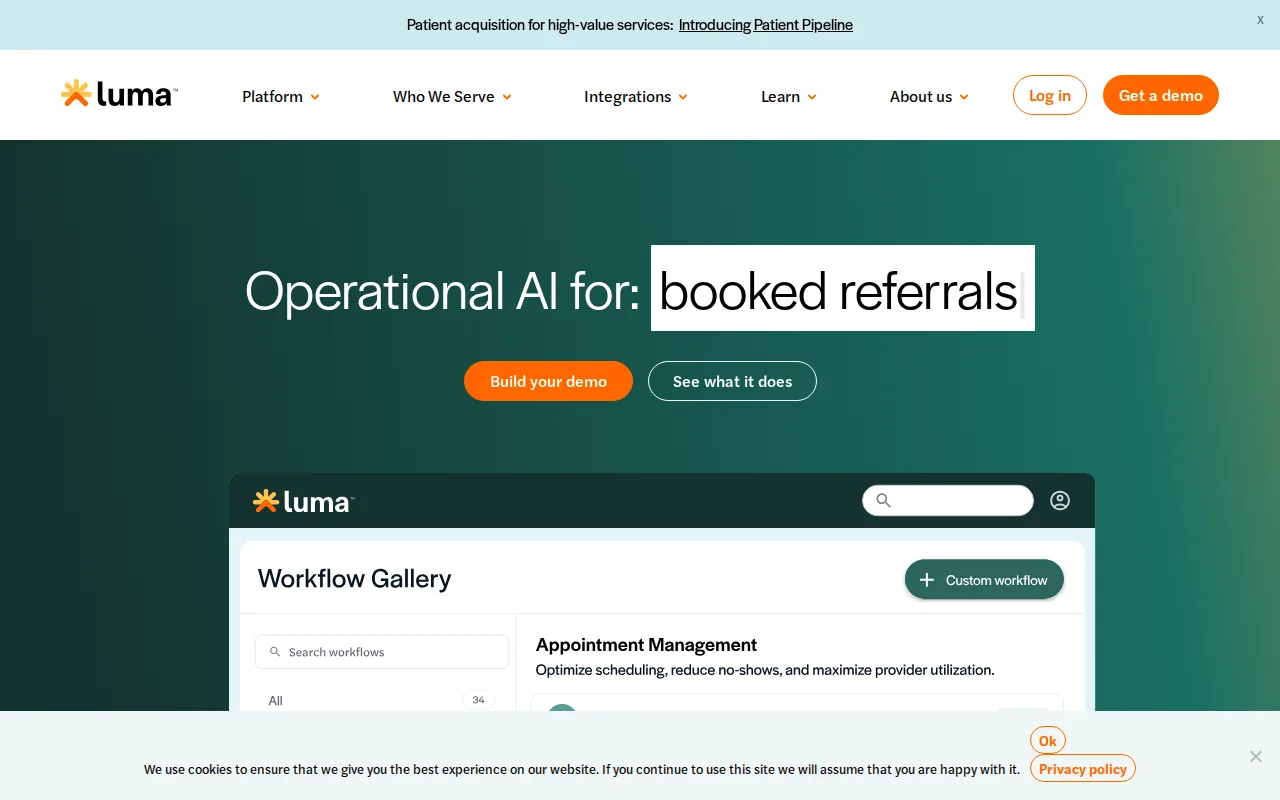
Task: Click the "Optimize scheduling, reduce no-shows" description
Action: (x=765, y=670)
